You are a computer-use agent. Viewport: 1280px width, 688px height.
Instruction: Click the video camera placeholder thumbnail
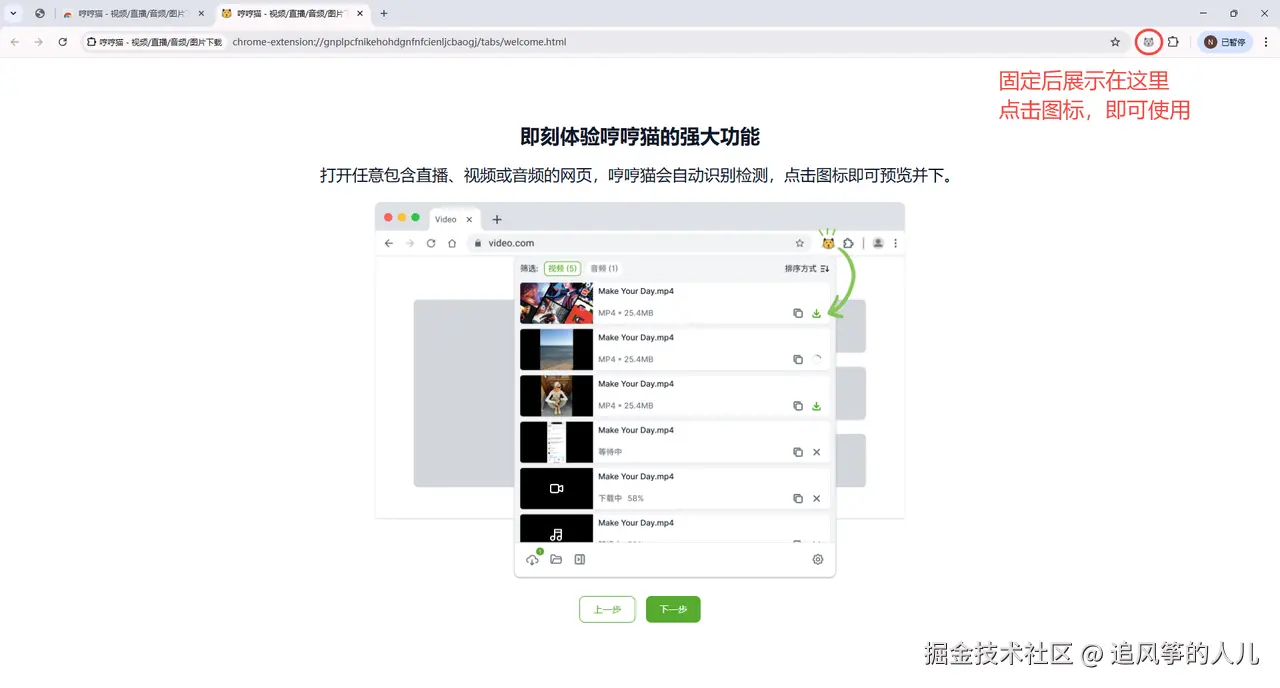556,489
